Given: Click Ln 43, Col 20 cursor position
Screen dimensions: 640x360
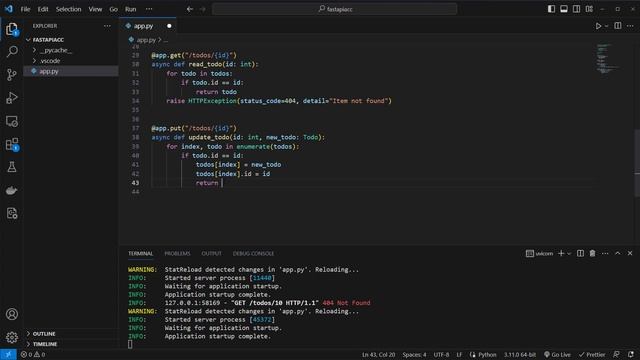Looking at the screenshot, I should tap(378, 355).
